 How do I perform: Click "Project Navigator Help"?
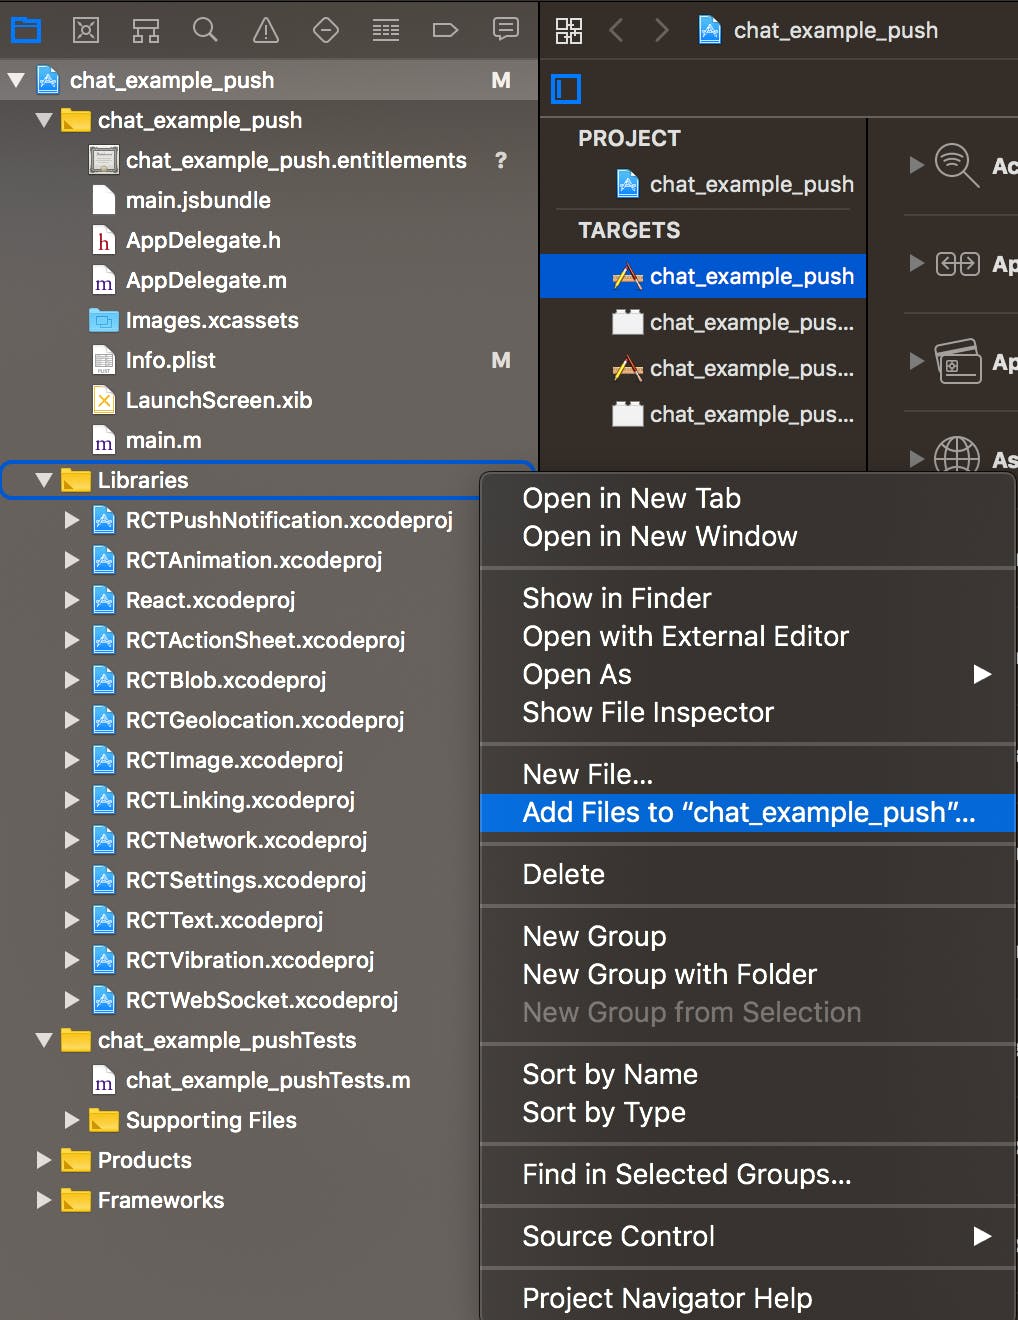pyautogui.click(x=666, y=1298)
